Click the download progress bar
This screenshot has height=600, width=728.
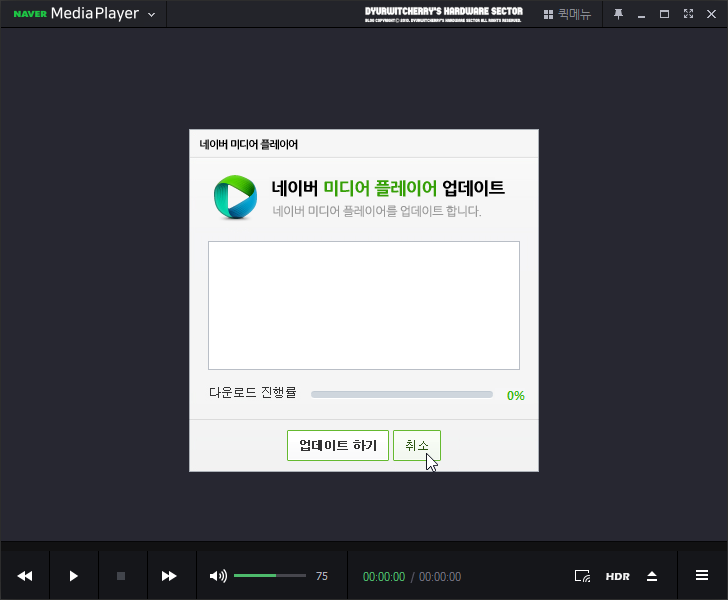tap(402, 394)
